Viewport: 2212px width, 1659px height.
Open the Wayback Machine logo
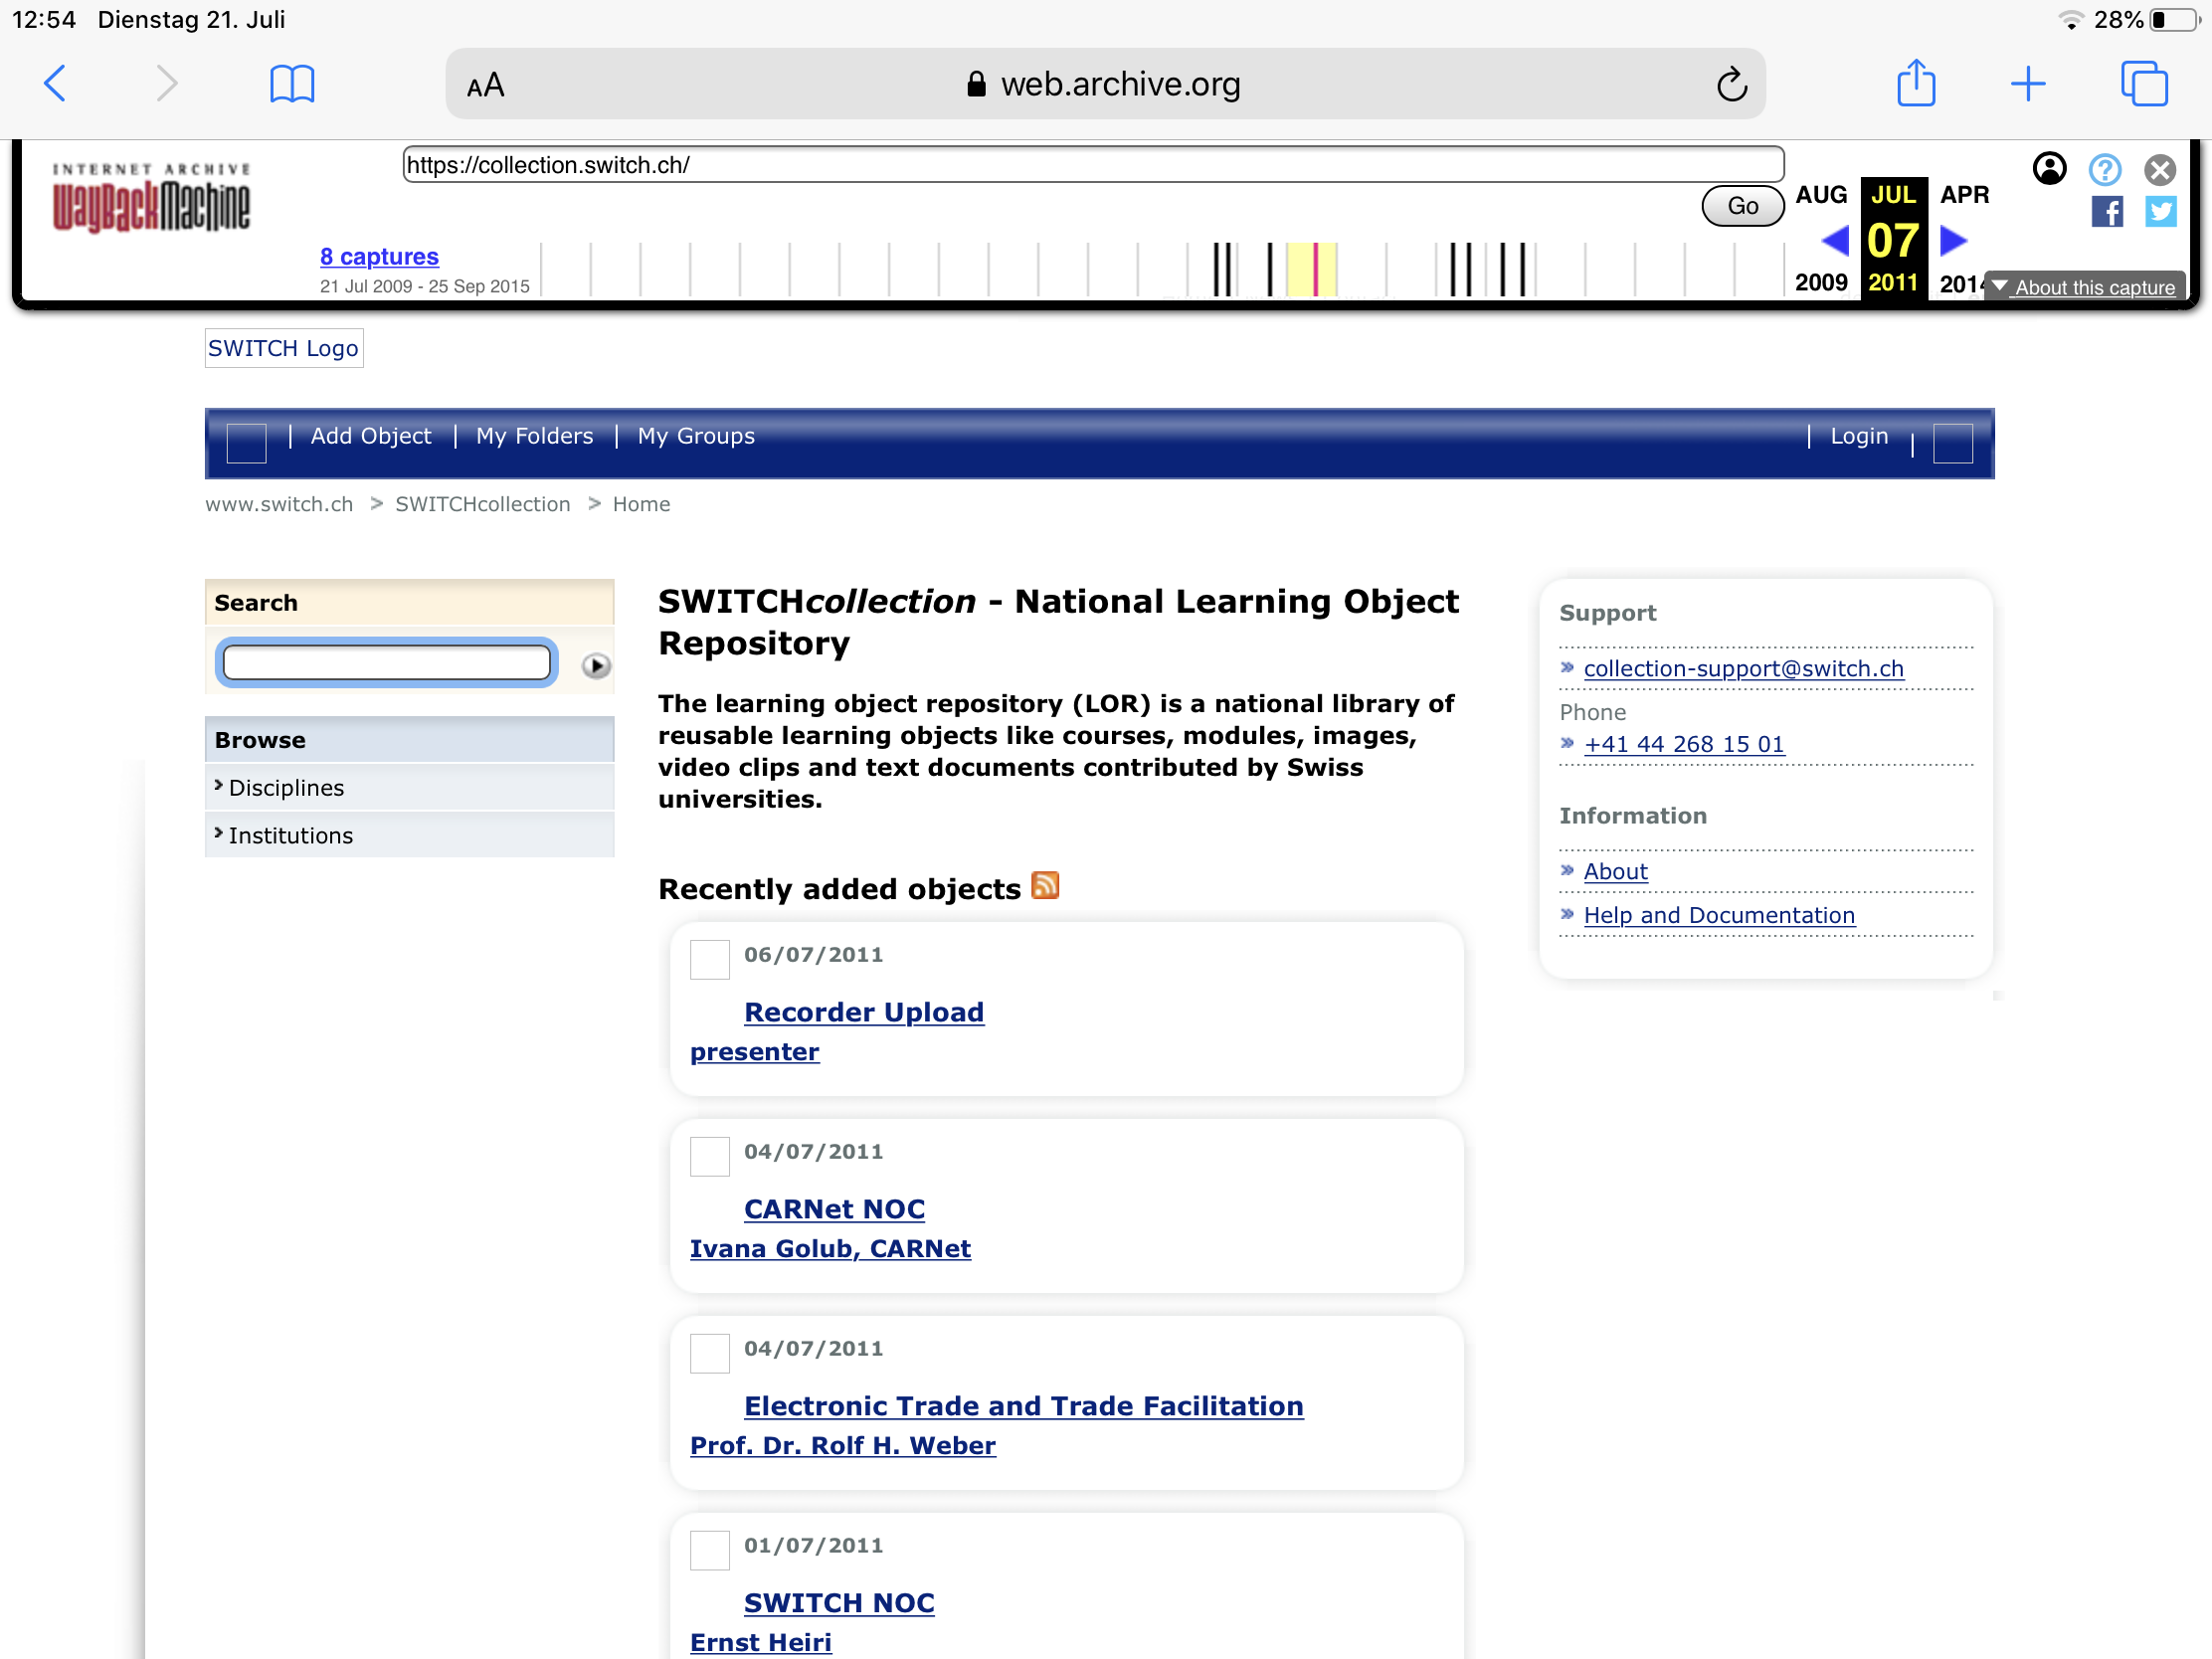coord(151,198)
